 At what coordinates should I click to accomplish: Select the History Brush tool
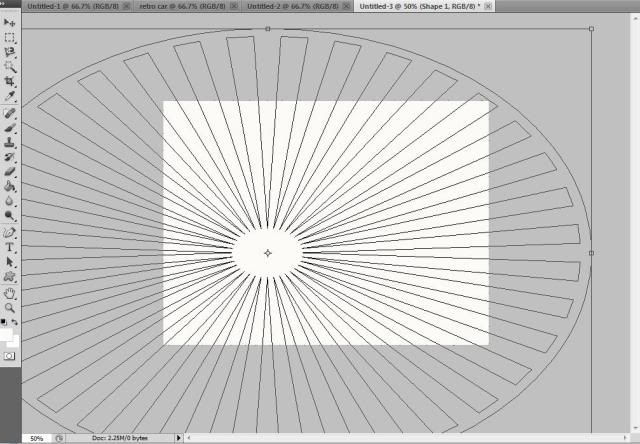tap(9, 157)
